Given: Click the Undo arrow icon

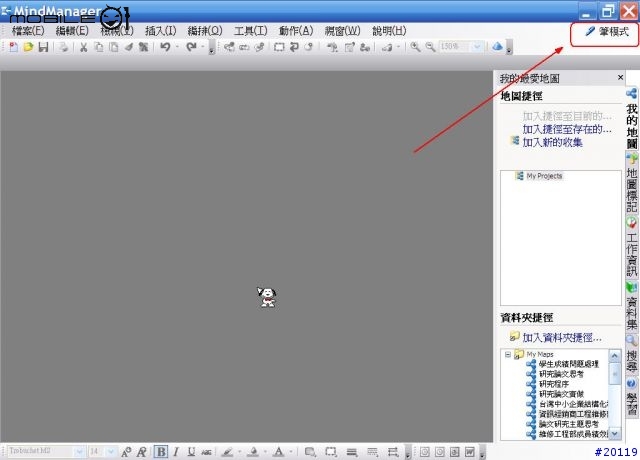Looking at the screenshot, I should (x=165, y=47).
